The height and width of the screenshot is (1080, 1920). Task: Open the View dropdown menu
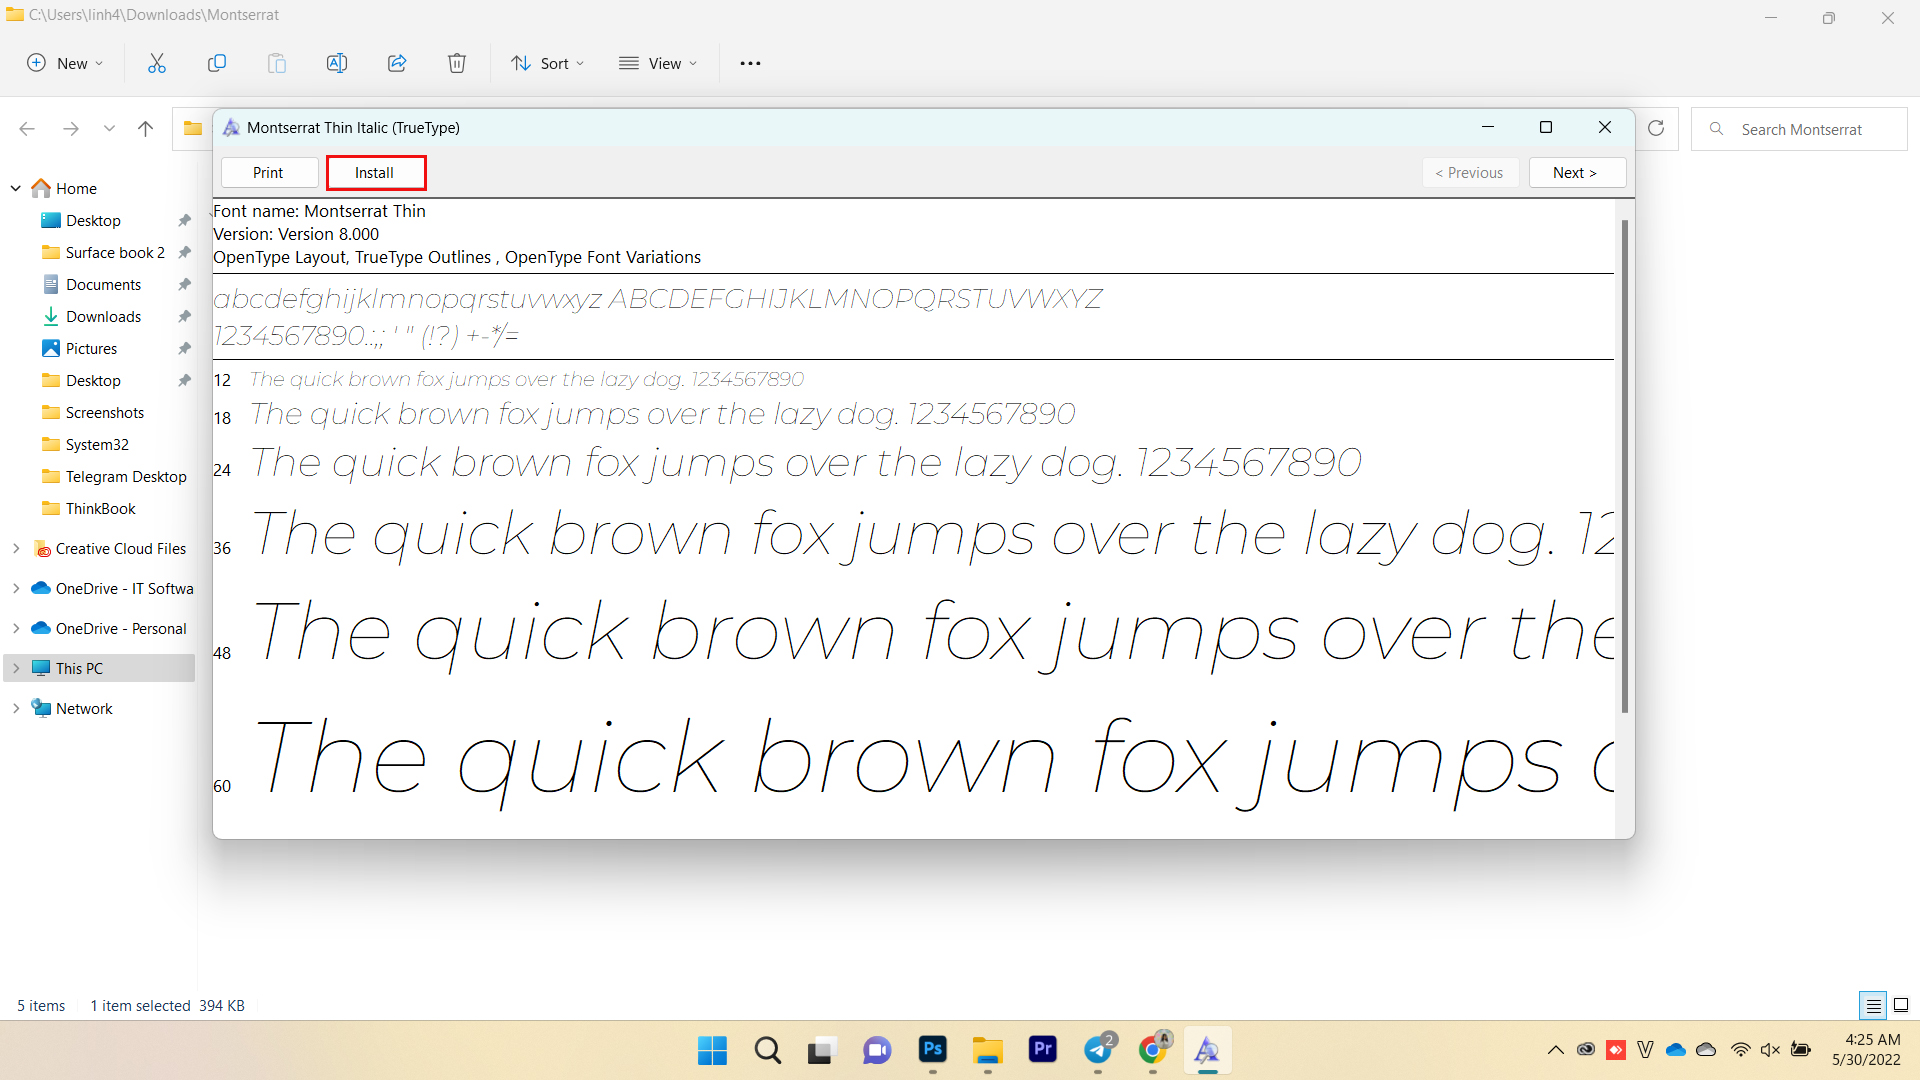[661, 63]
